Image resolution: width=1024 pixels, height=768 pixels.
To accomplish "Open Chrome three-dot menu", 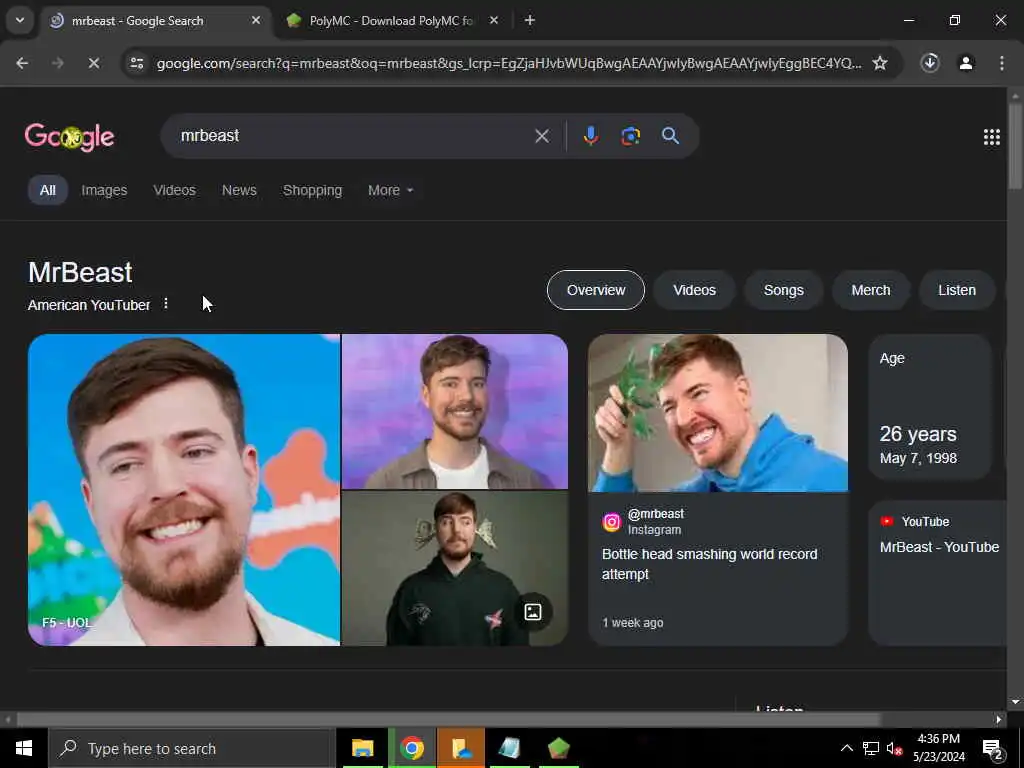I will click(1002, 63).
